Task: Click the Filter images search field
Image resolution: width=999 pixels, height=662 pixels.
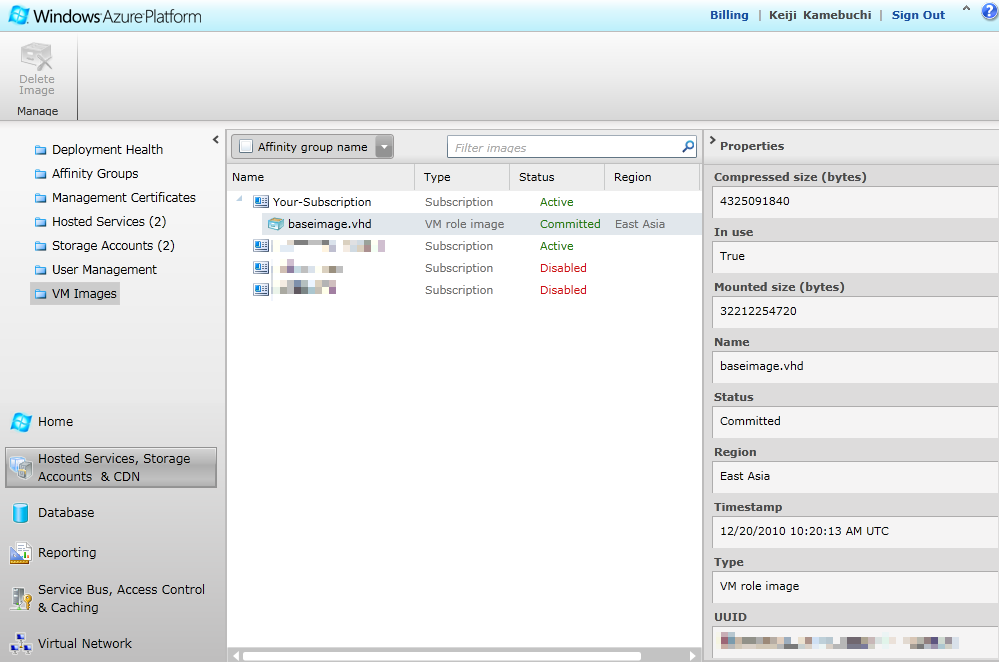Action: click(x=563, y=147)
